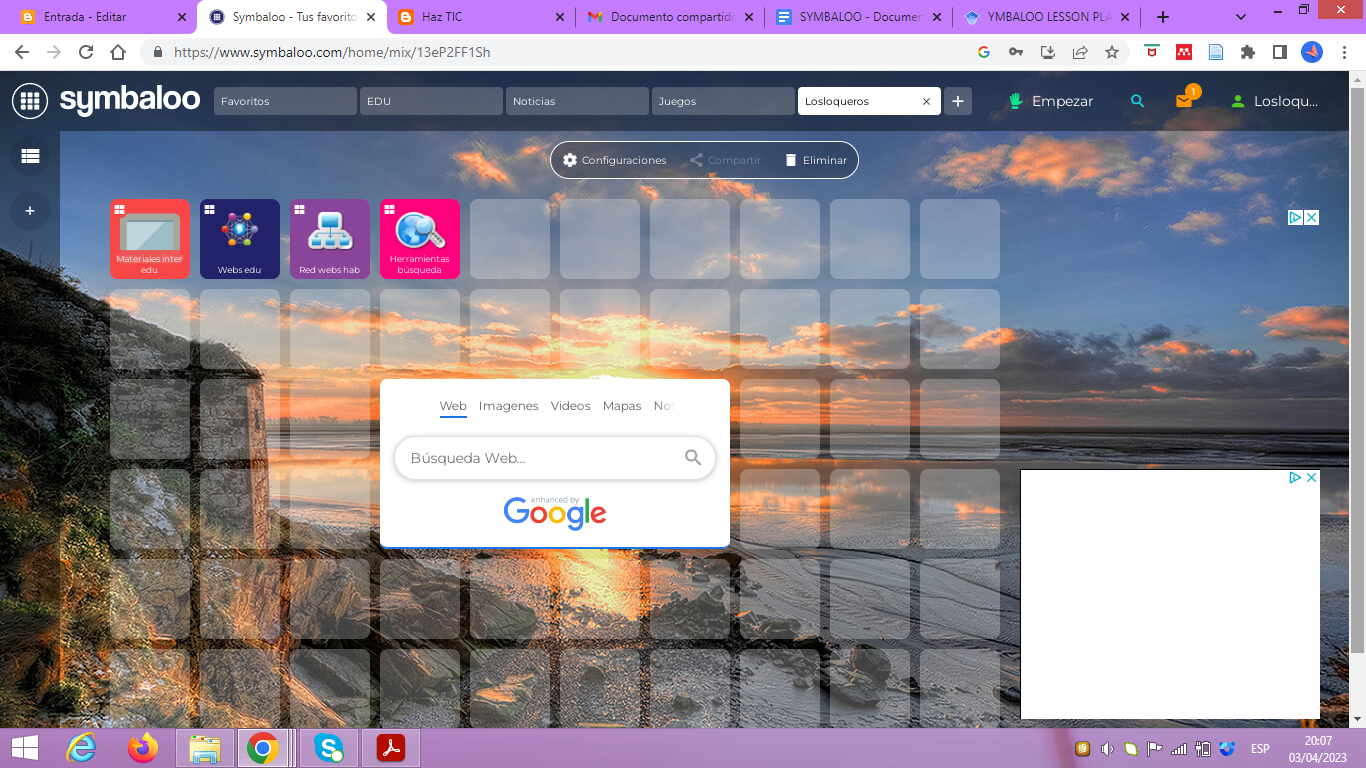
Task: Click the install app icon in address bar
Action: [x=1048, y=52]
